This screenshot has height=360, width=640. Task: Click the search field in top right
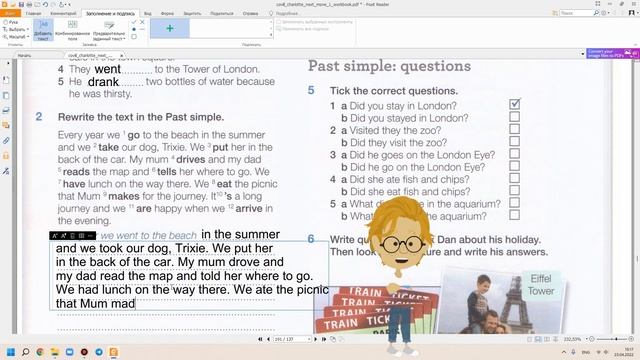click(576, 13)
